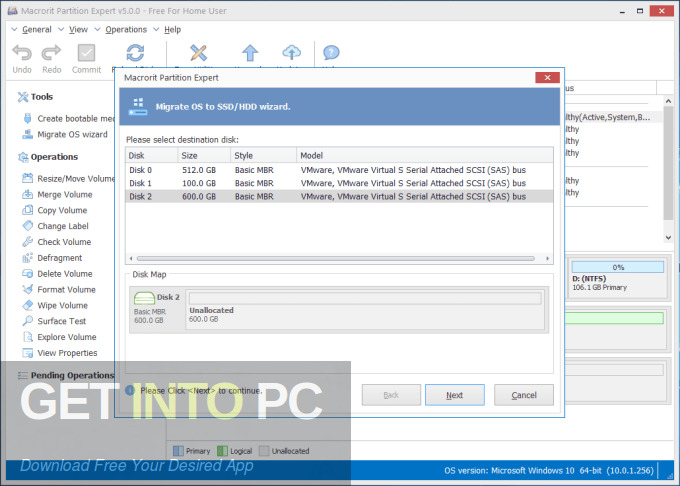The height and width of the screenshot is (486, 680).
Task: Click the Surface Test magnifier icon
Action: [x=28, y=321]
